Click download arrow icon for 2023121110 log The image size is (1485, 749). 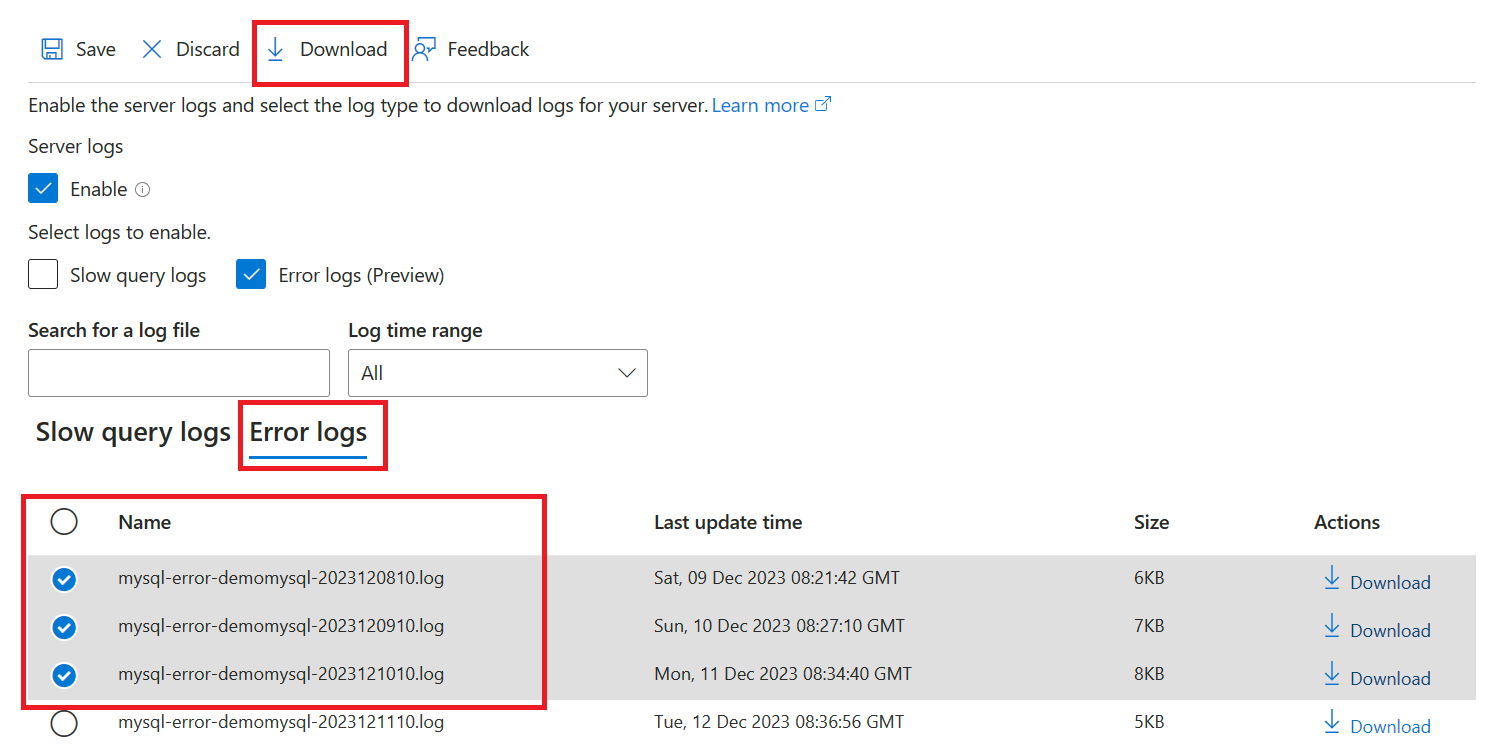1331,723
